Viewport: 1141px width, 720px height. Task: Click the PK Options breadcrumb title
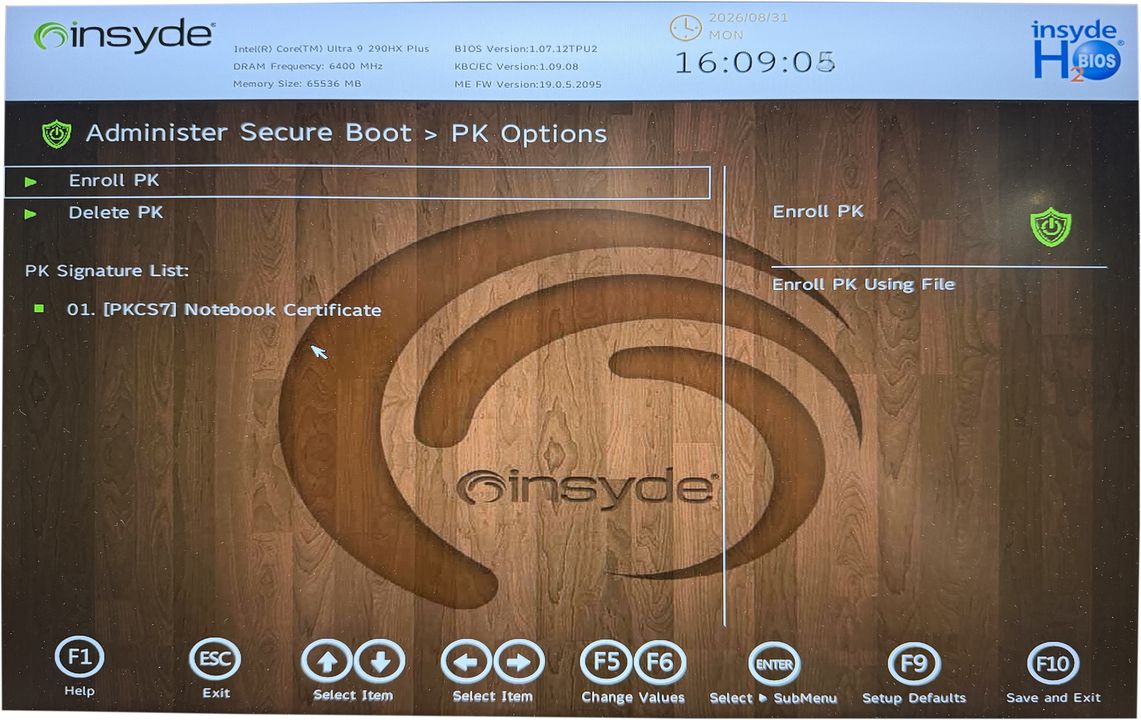529,135
